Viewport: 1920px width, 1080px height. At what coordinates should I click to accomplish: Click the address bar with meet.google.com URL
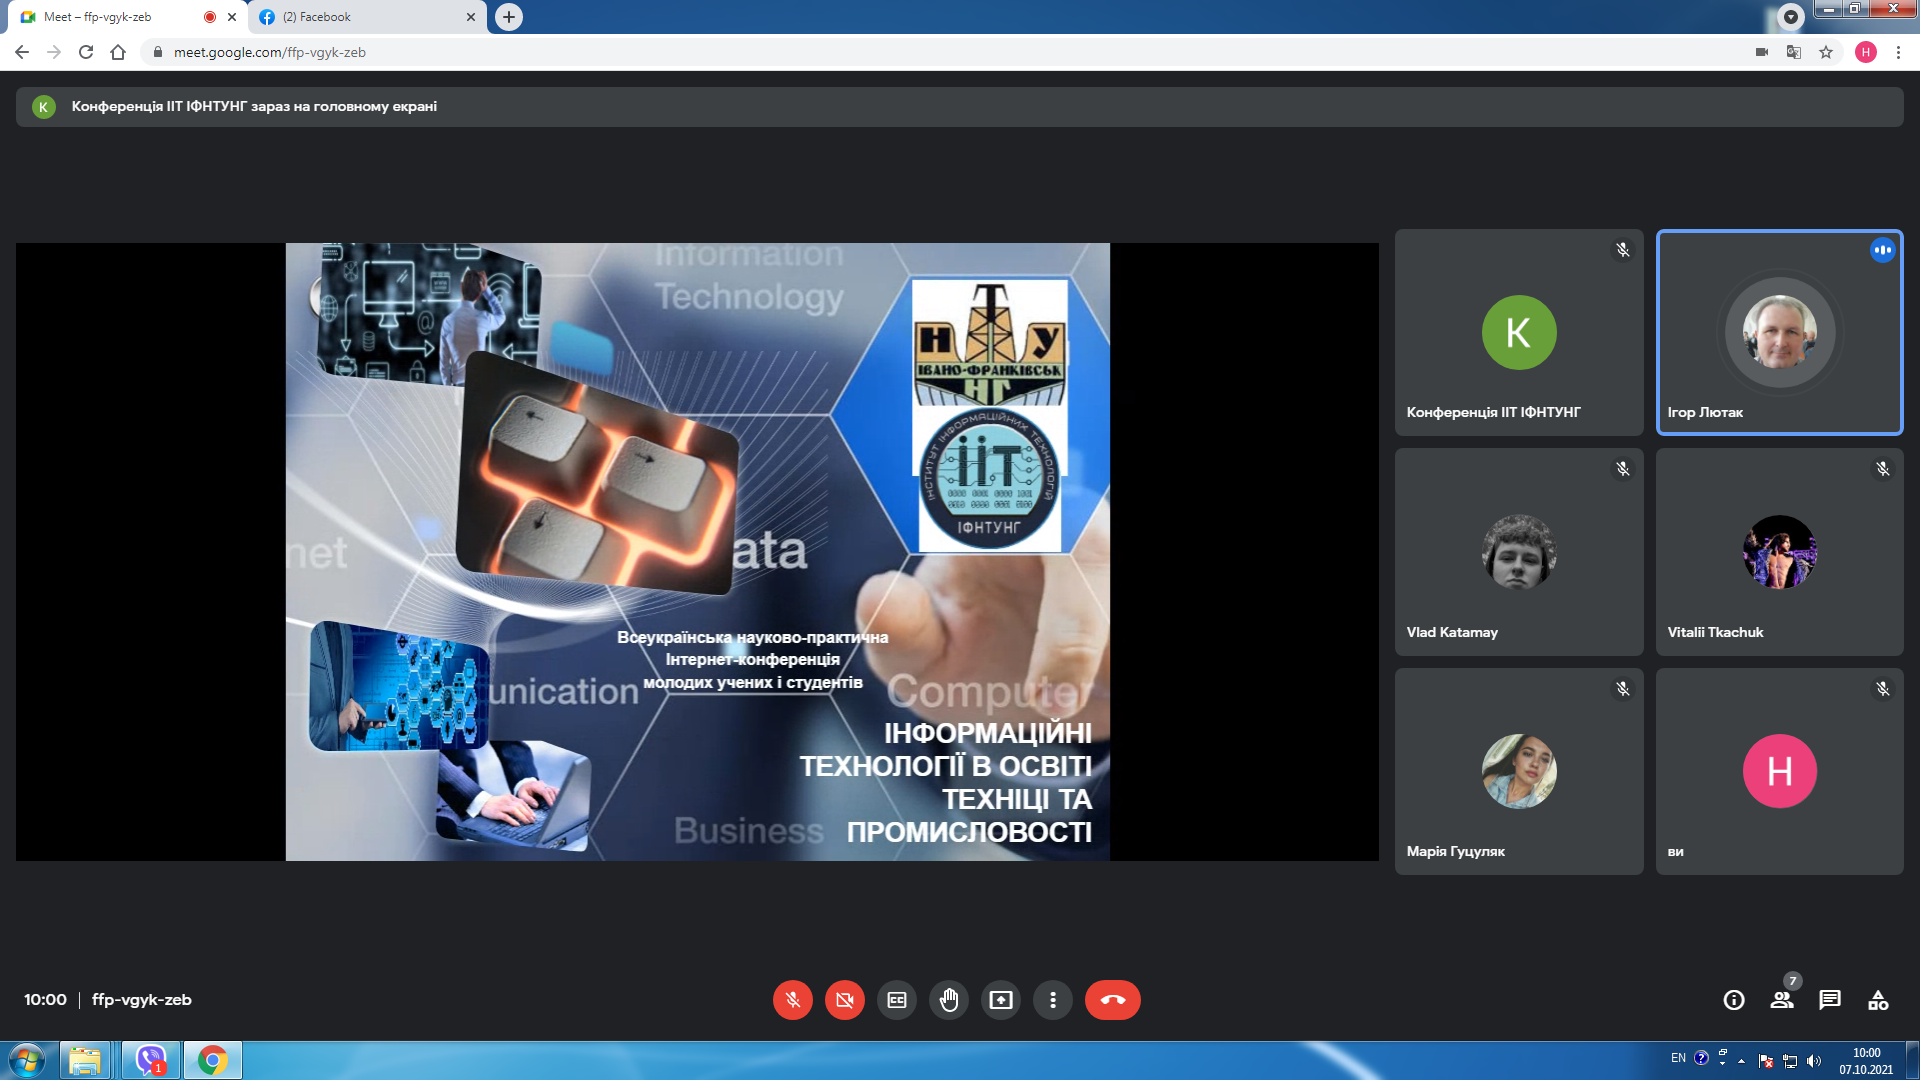pyautogui.click(x=950, y=52)
